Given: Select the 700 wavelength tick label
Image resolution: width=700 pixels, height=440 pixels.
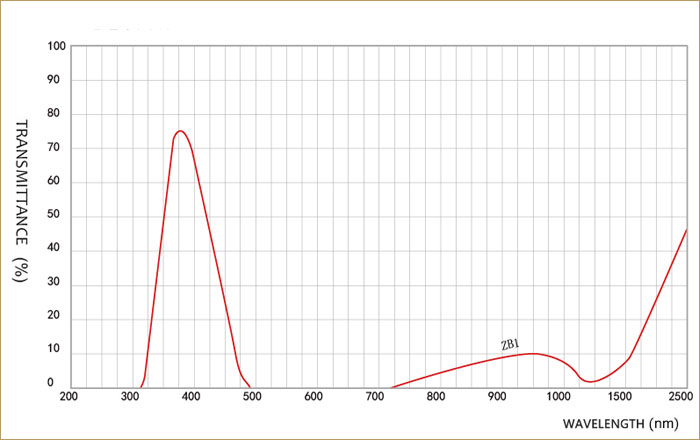Looking at the screenshot, I should pyautogui.click(x=374, y=398).
